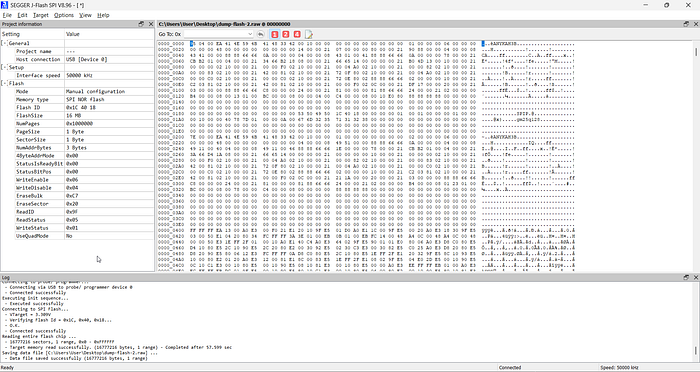
Task: Select the UseQuadMode row
Action: (x=77, y=236)
